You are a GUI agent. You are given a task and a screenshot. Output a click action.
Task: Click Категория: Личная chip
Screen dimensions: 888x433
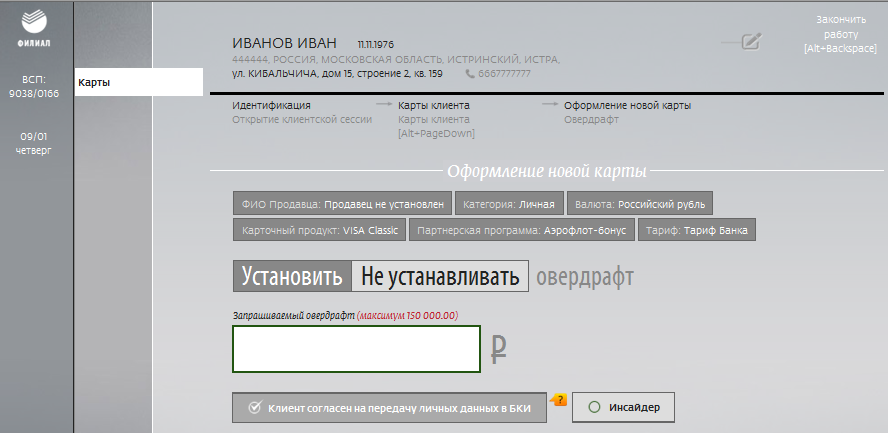coord(509,204)
